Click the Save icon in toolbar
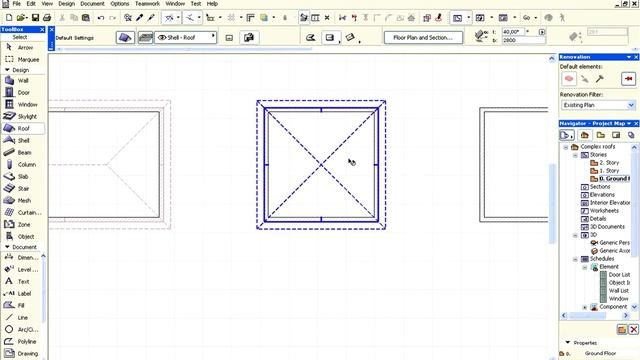Image resolution: width=640 pixels, height=360 pixels. (x=36, y=18)
